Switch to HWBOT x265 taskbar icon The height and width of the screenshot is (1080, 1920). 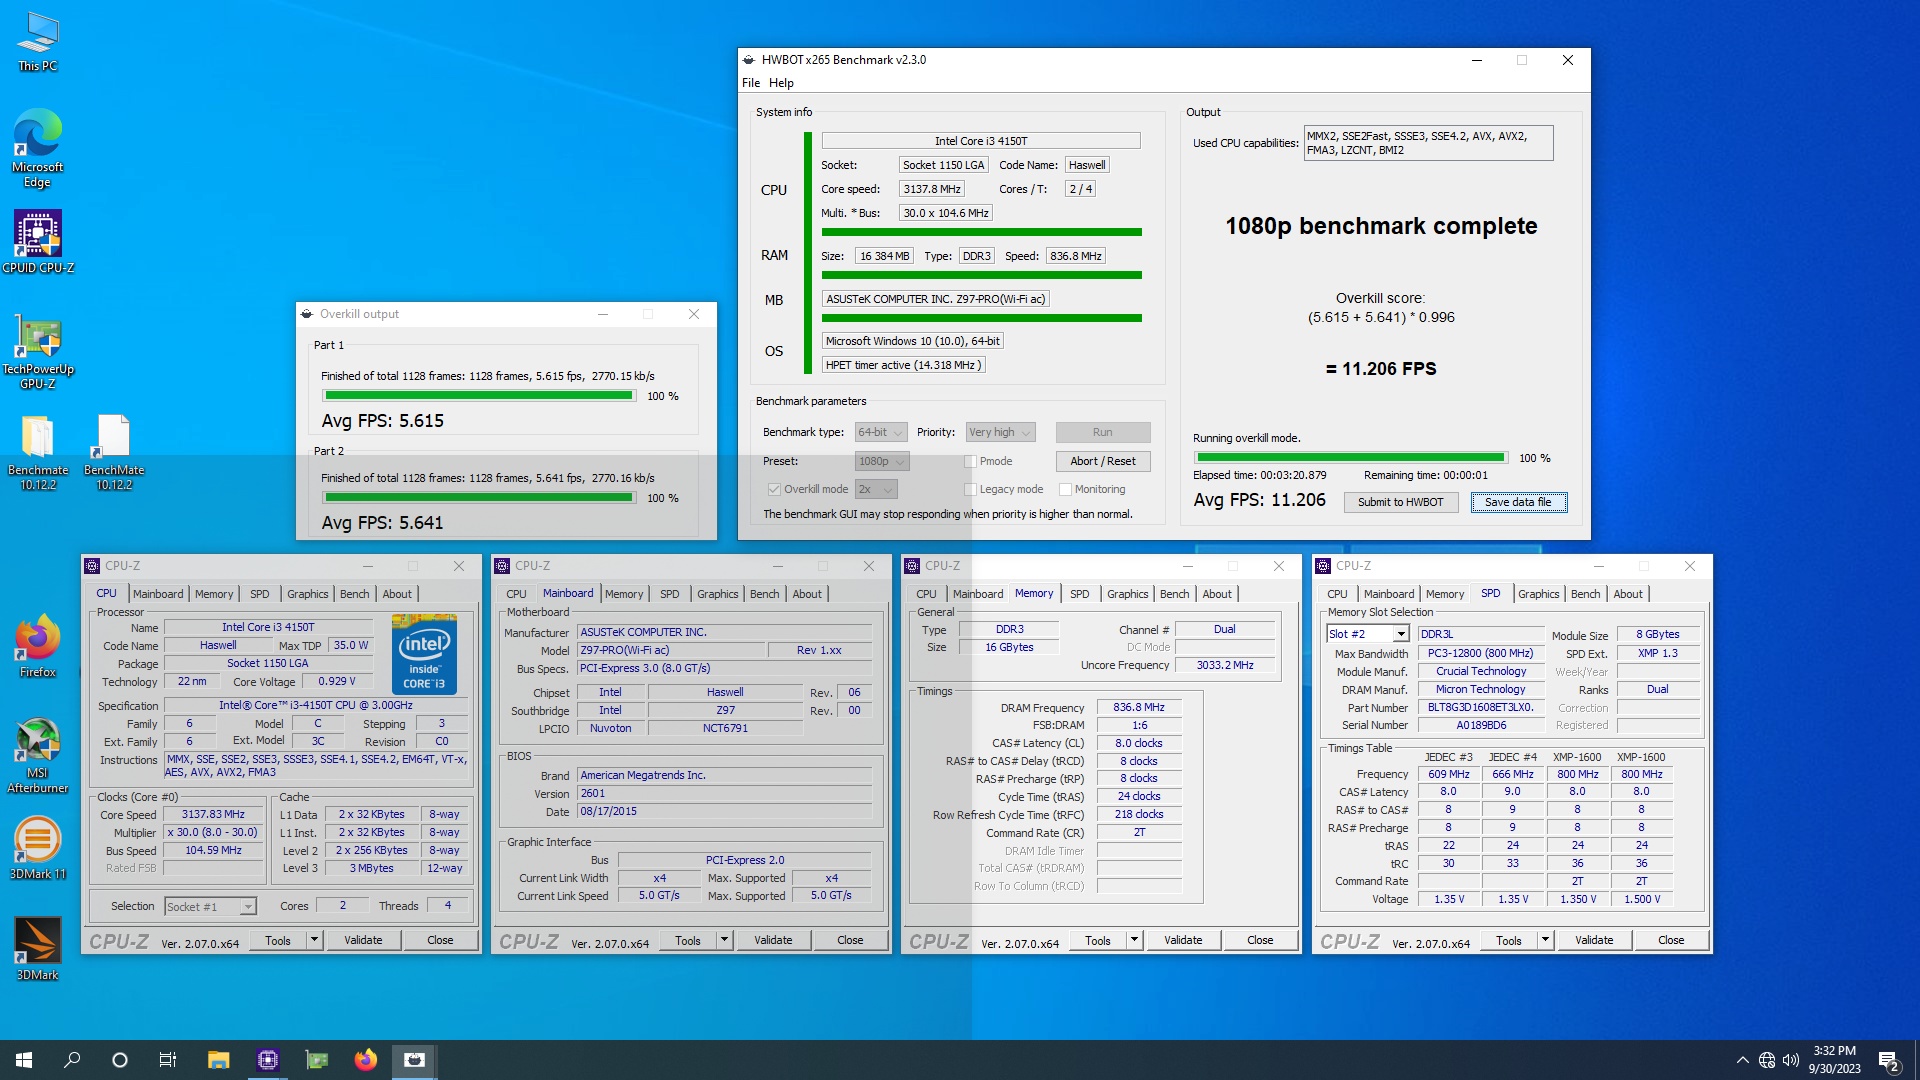414,1060
